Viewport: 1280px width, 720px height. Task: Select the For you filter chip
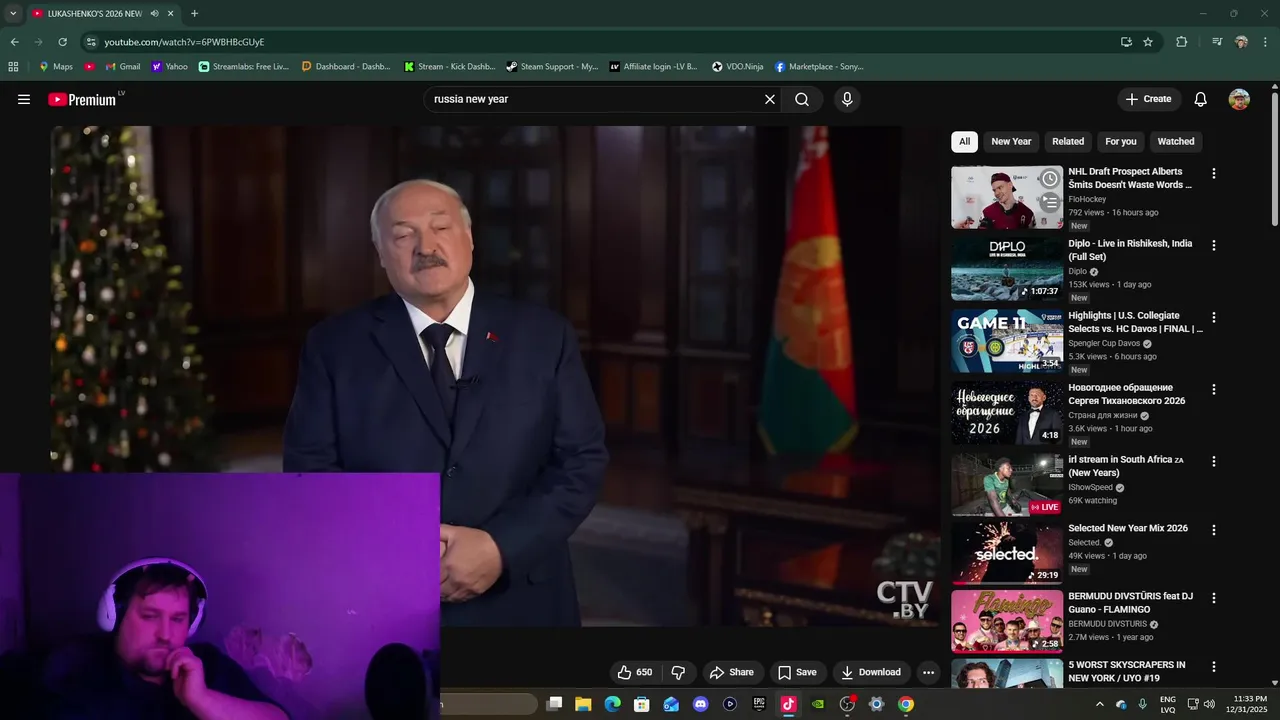click(x=1121, y=141)
